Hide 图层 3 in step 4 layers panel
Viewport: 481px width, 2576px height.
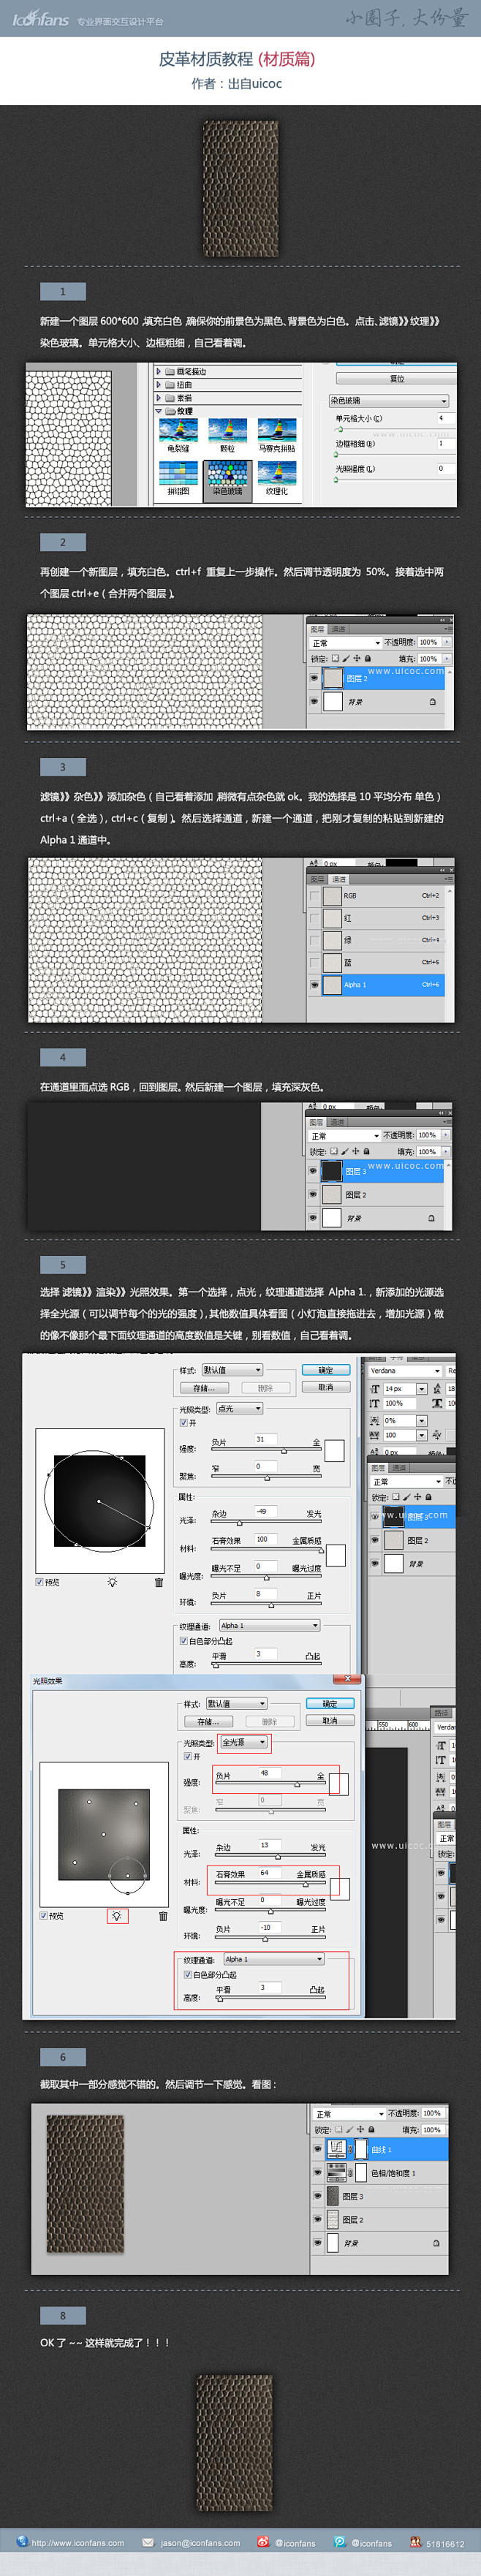313,1170
